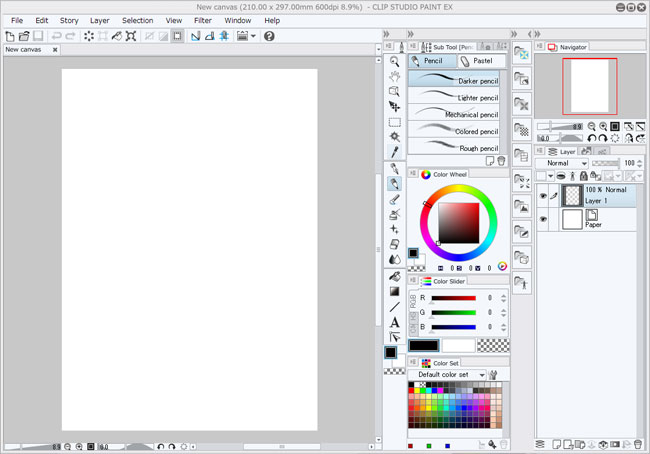Switch to the Pastel sub tool tab
Screen dimensions: 650x454
pos(480,61)
